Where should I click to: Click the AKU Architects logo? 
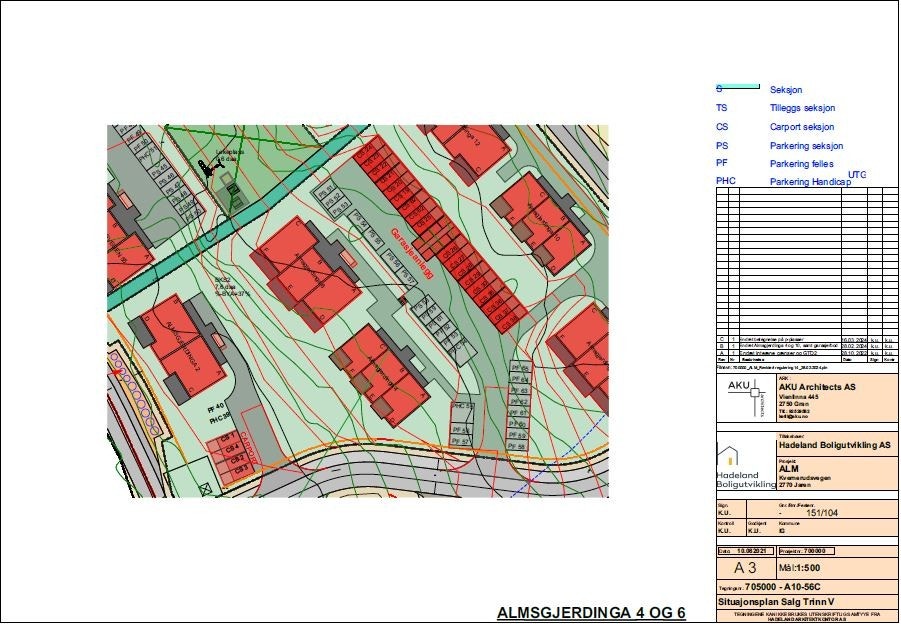746,400
